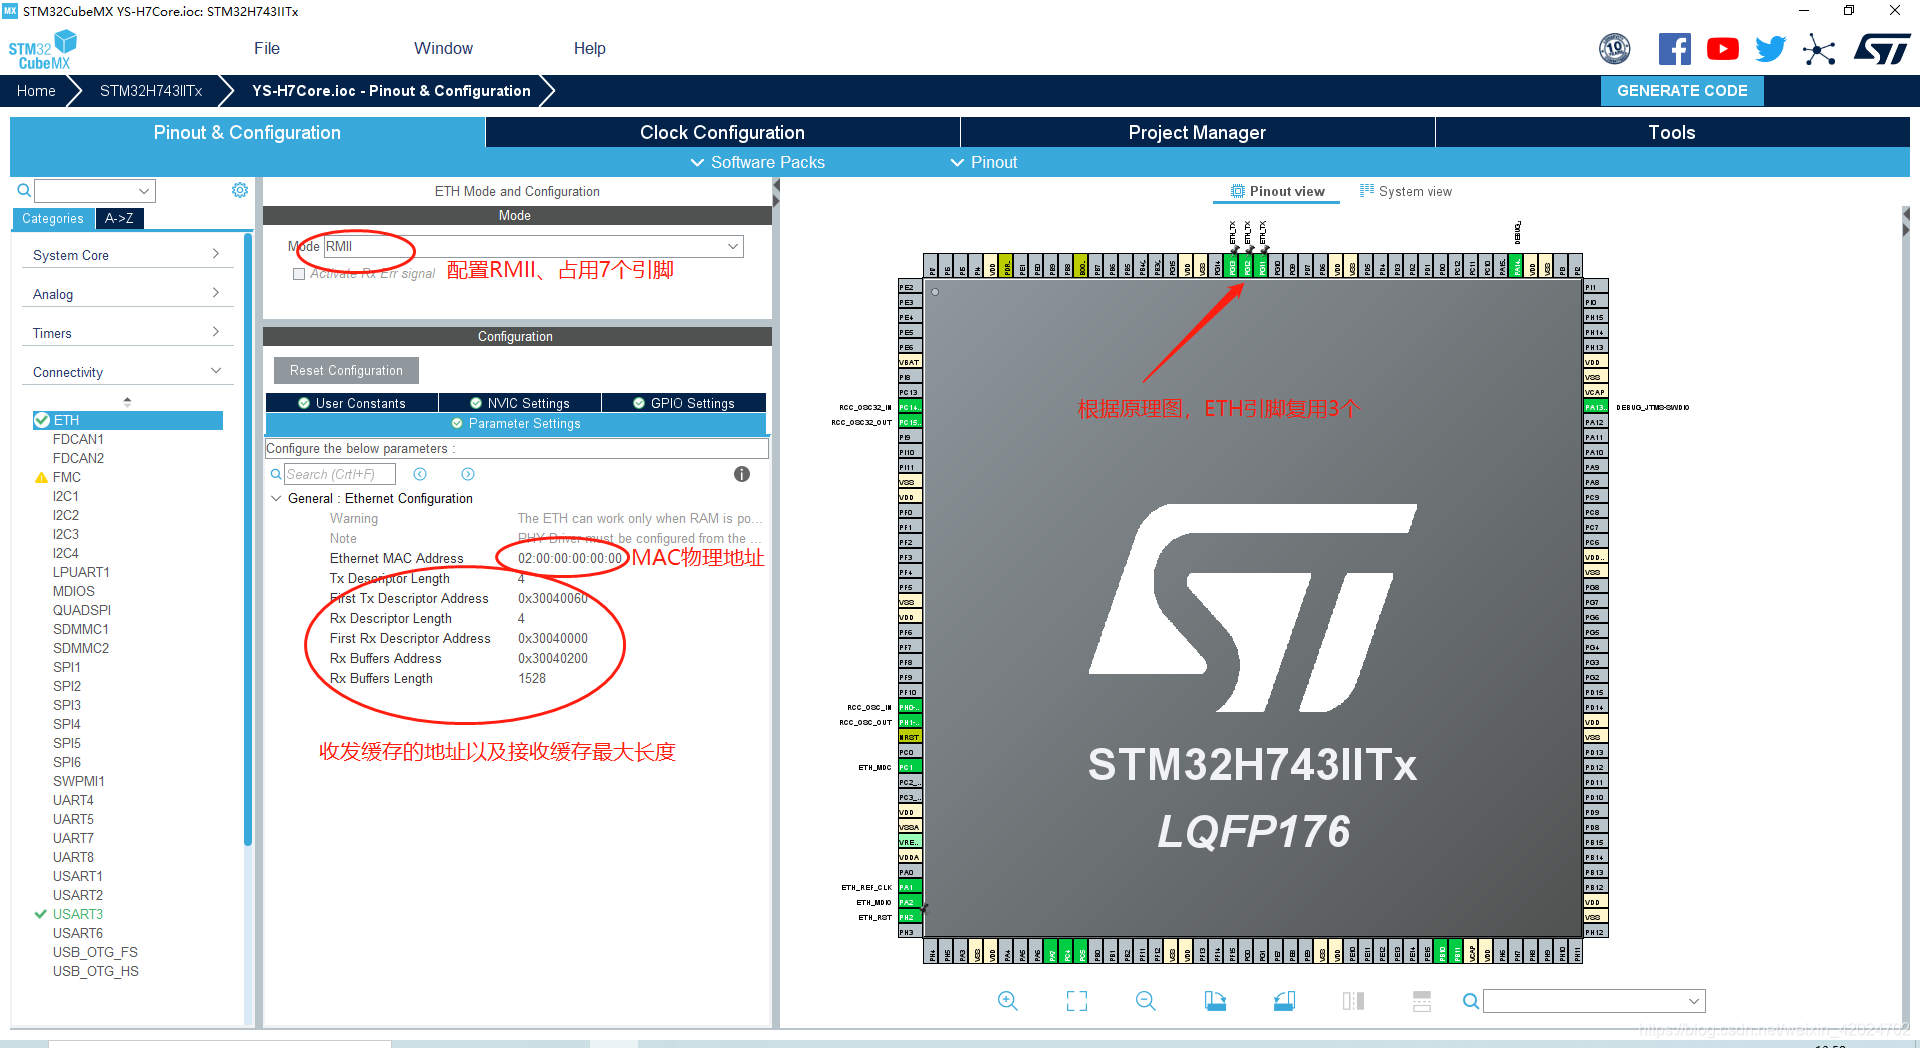Select SDMMC1 peripheral in list
The height and width of the screenshot is (1048, 1920).
(x=81, y=629)
